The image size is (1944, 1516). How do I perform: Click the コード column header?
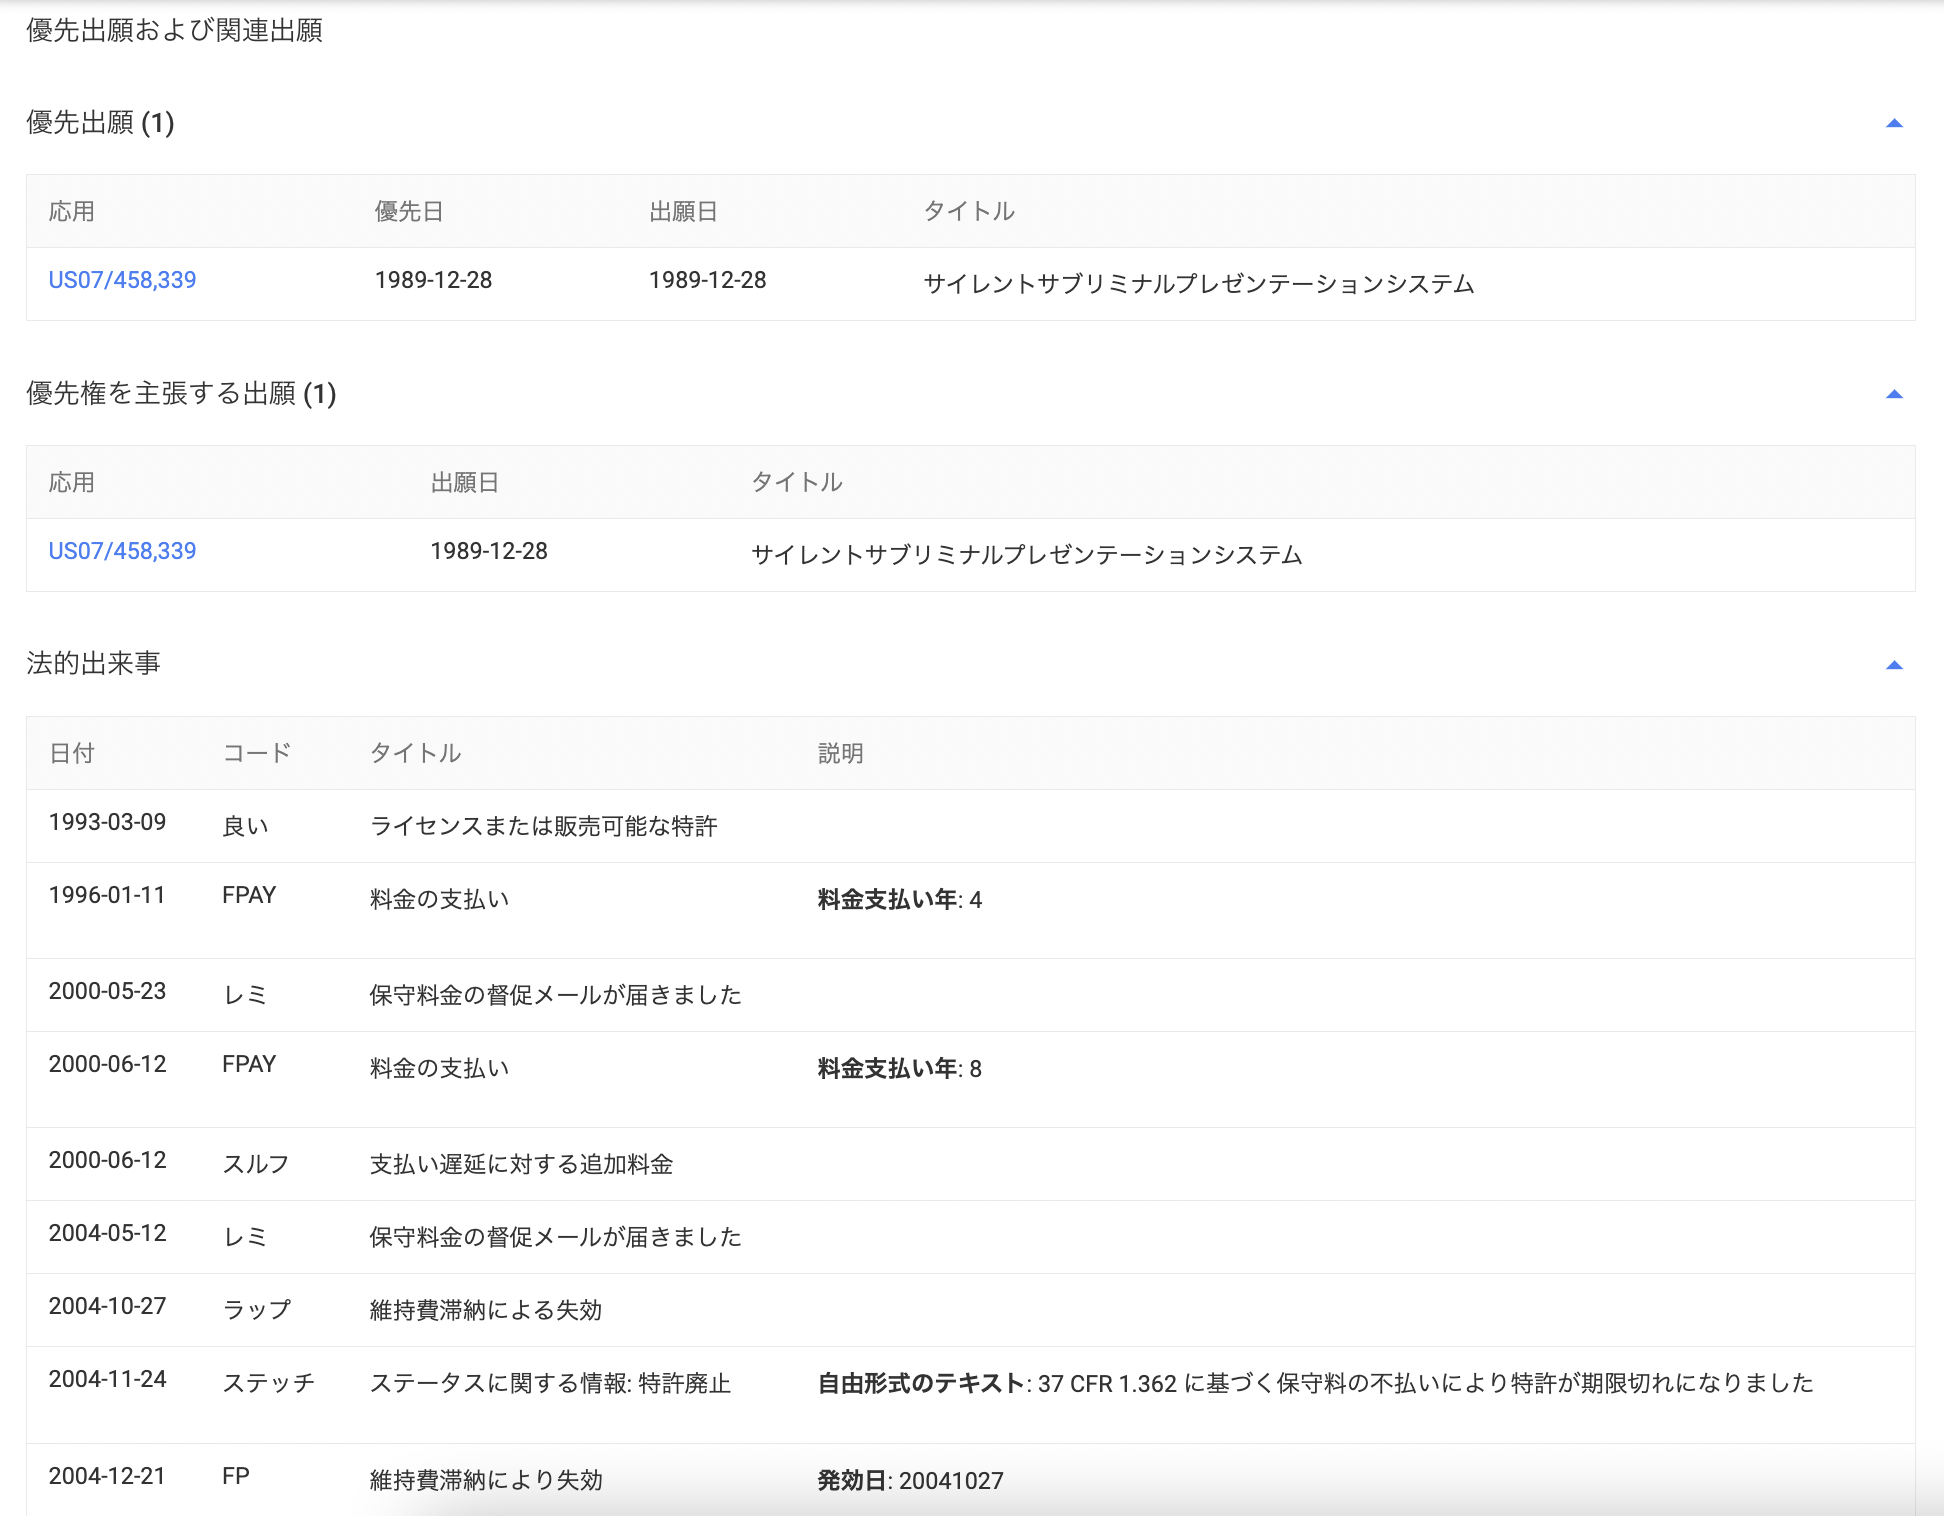(x=257, y=753)
